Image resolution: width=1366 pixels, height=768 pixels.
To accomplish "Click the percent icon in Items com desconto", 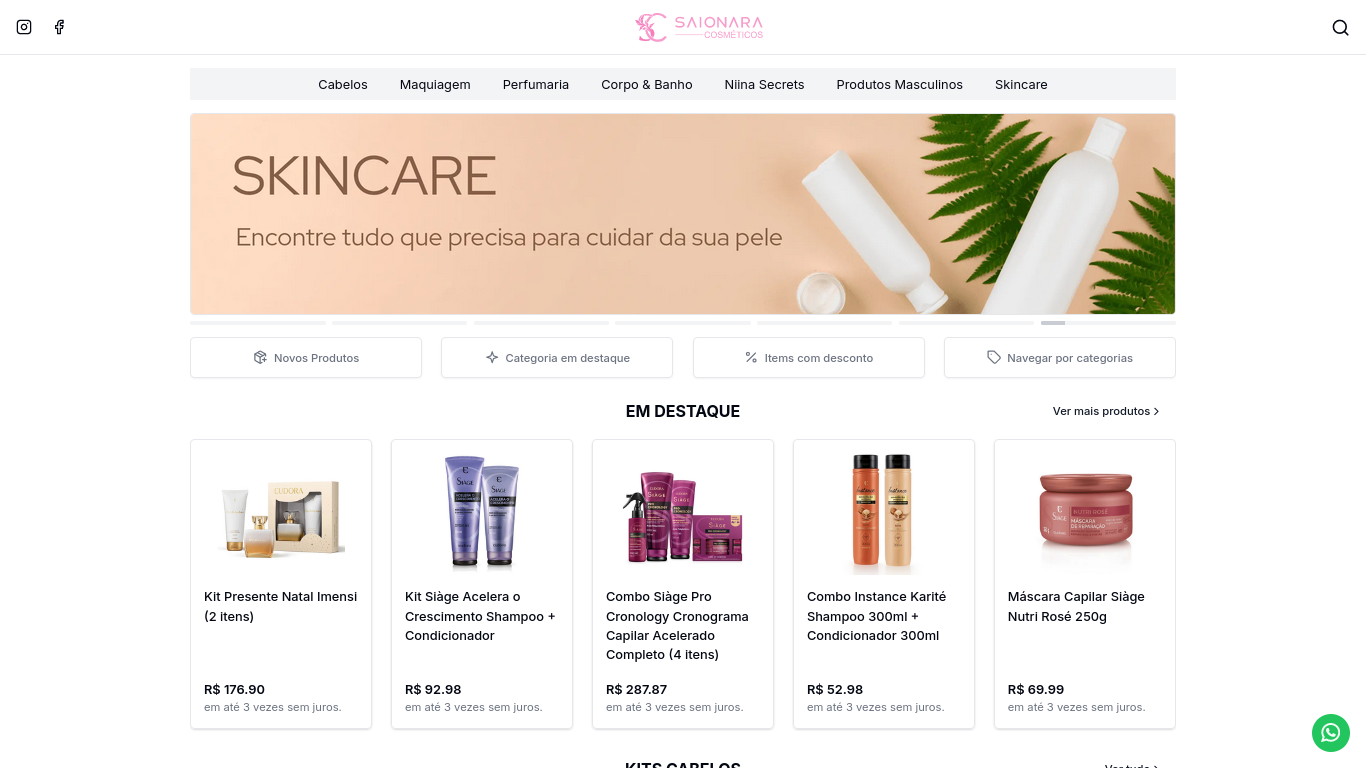I will [751, 357].
